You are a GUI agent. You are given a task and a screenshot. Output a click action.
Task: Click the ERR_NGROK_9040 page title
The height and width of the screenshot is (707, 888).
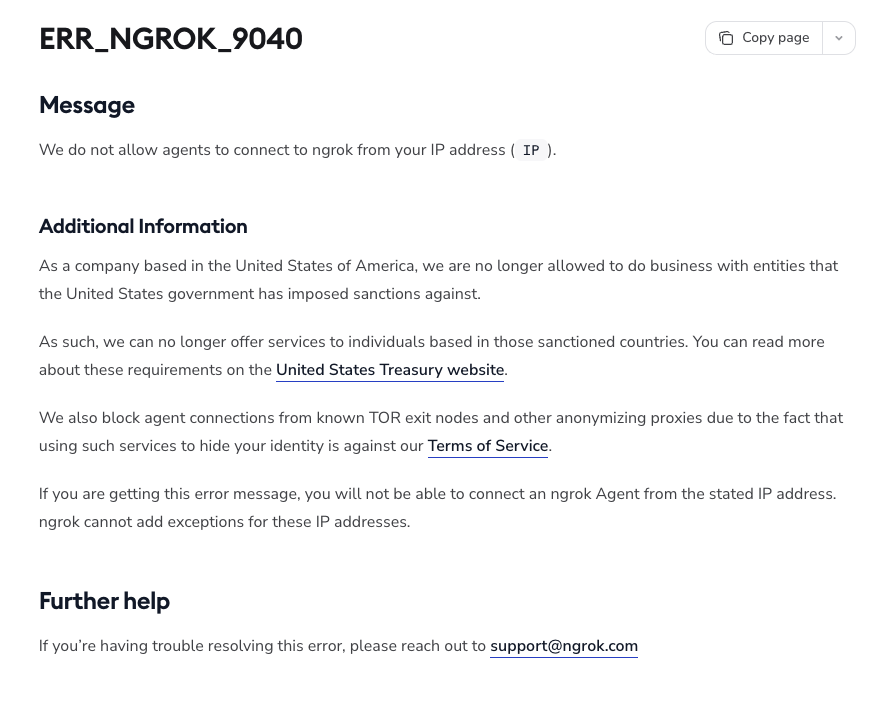point(171,39)
